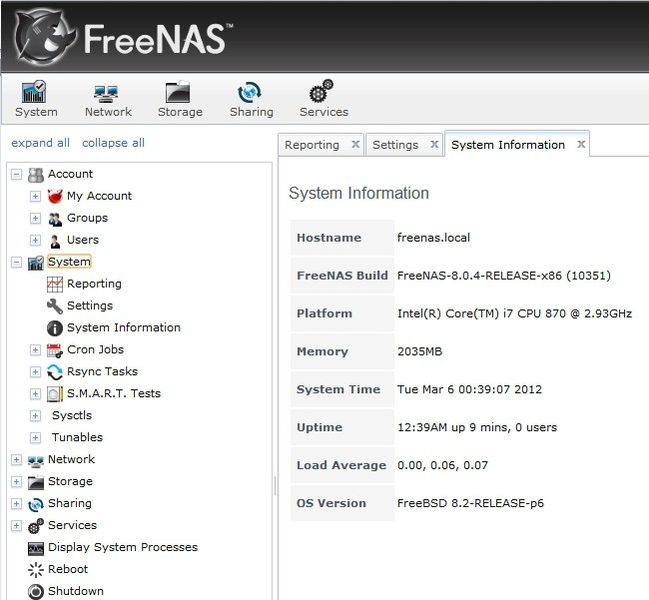Expand the S.M.A.R.T. Tests node
The image size is (649, 600).
click(x=35, y=394)
